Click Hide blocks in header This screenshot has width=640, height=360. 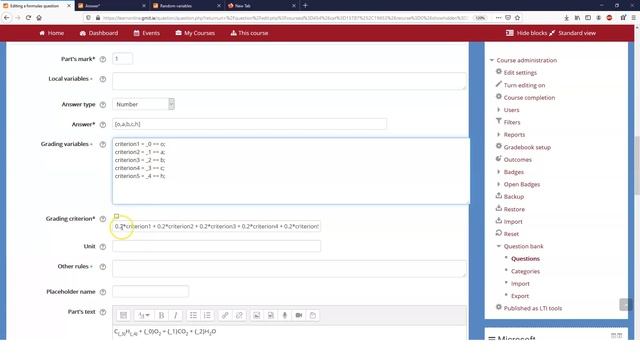coord(527,33)
